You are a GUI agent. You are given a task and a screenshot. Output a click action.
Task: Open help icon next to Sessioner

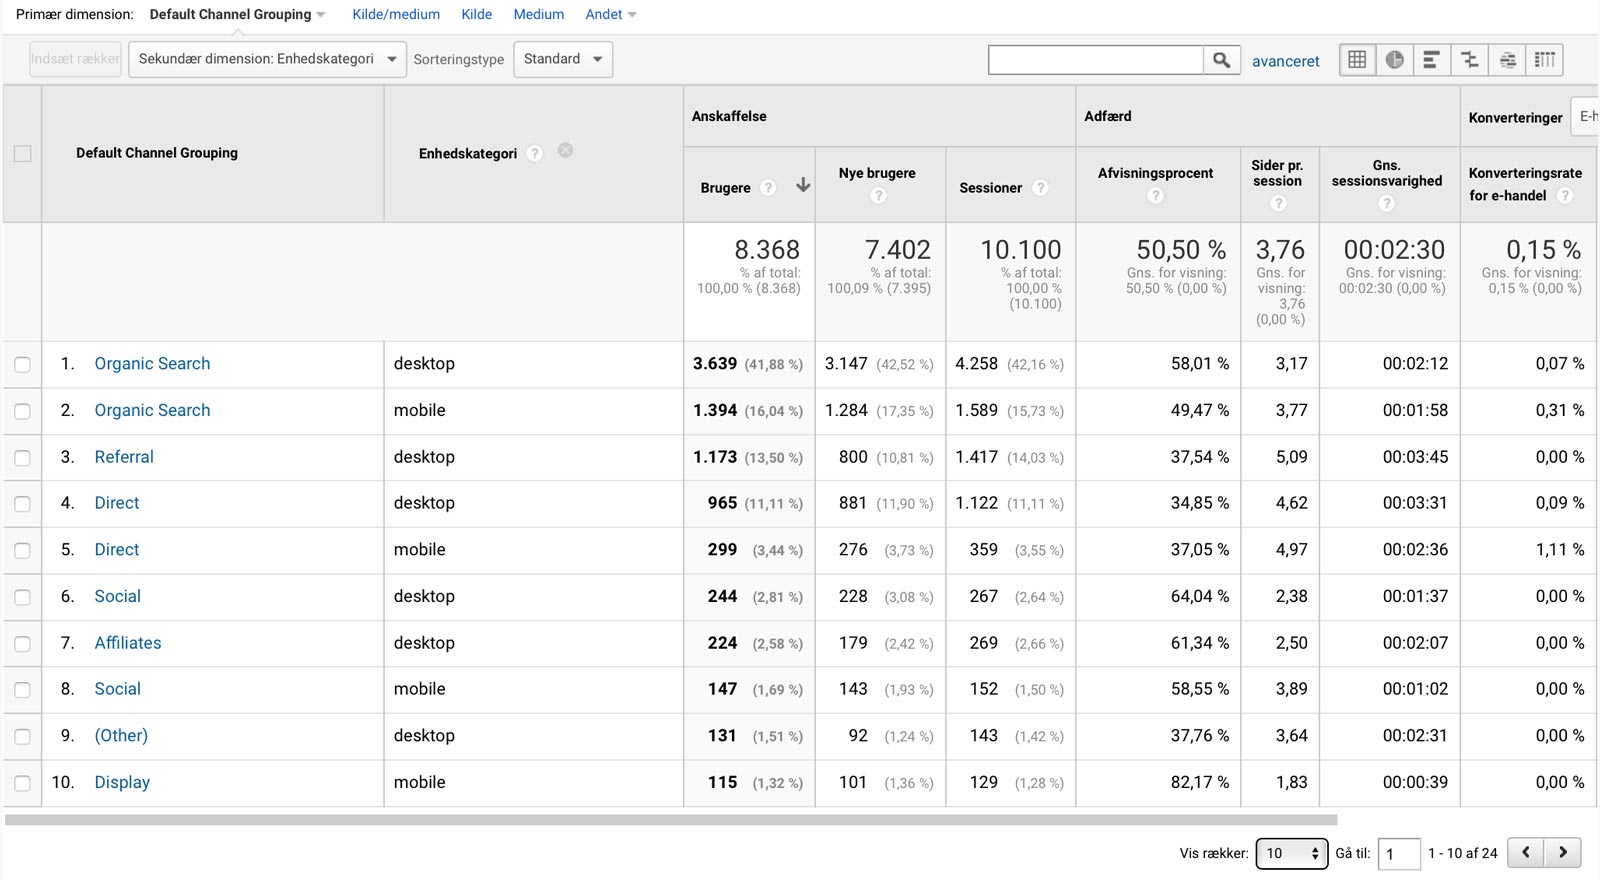coord(1040,188)
